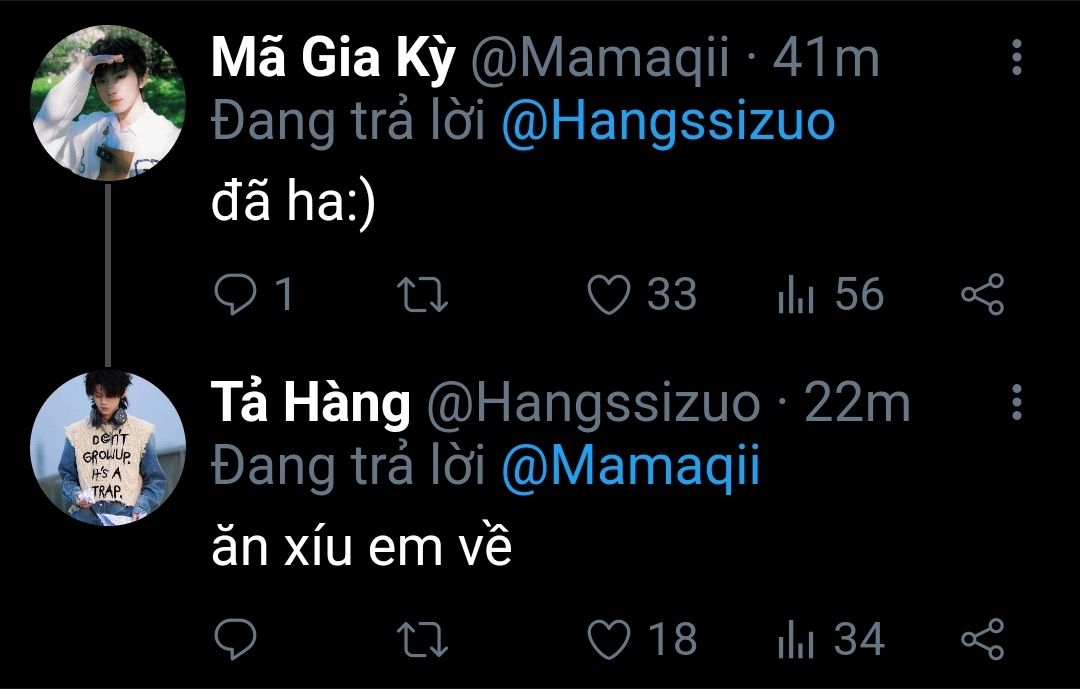This screenshot has width=1080, height=689.
Task: Go to the @Hangssizuo mention link
Action: [667, 122]
